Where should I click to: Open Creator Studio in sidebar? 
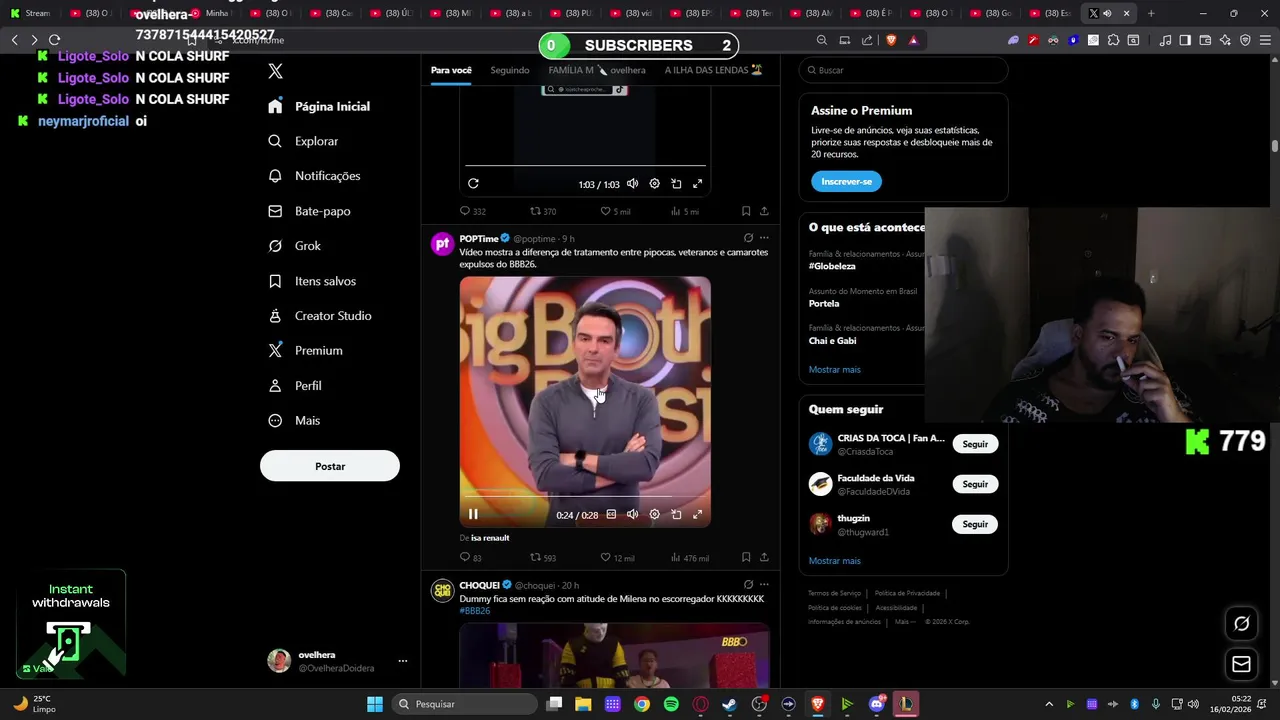coord(319,316)
